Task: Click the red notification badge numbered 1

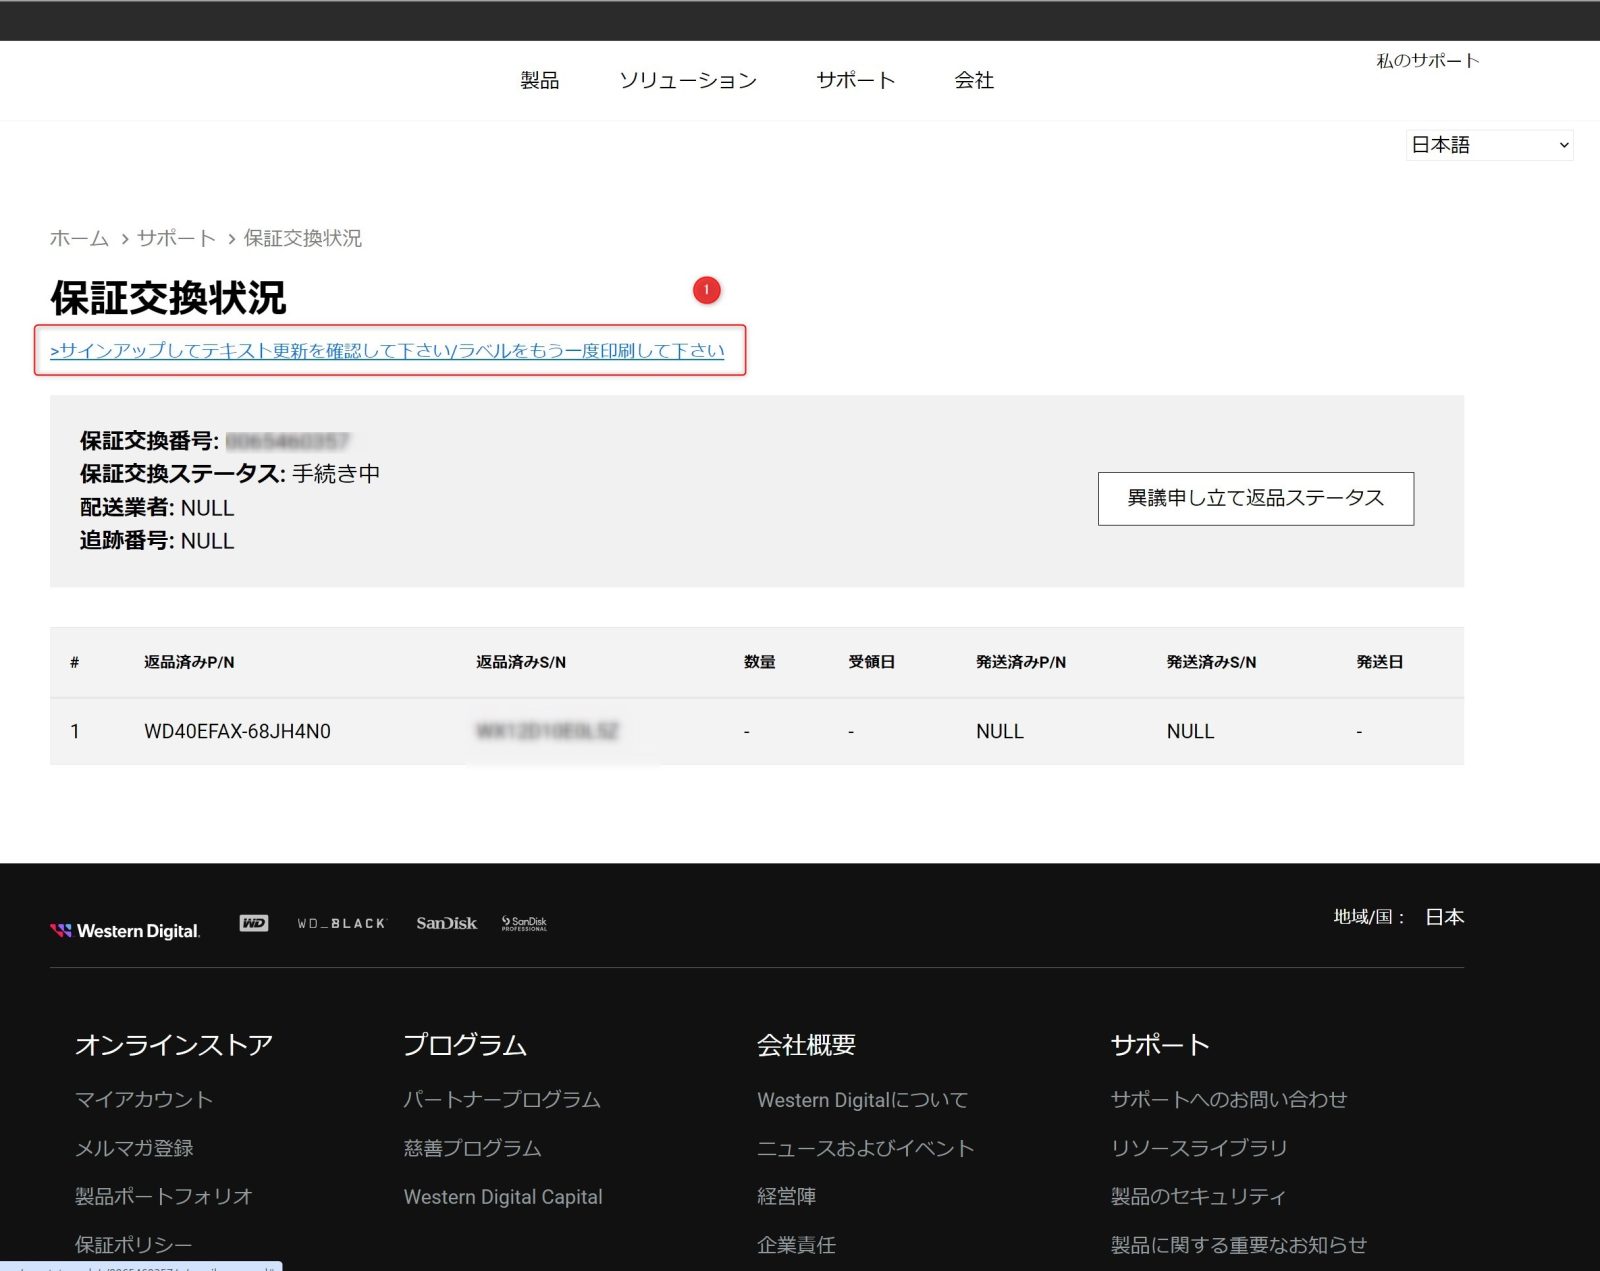Action: pyautogui.click(x=706, y=290)
